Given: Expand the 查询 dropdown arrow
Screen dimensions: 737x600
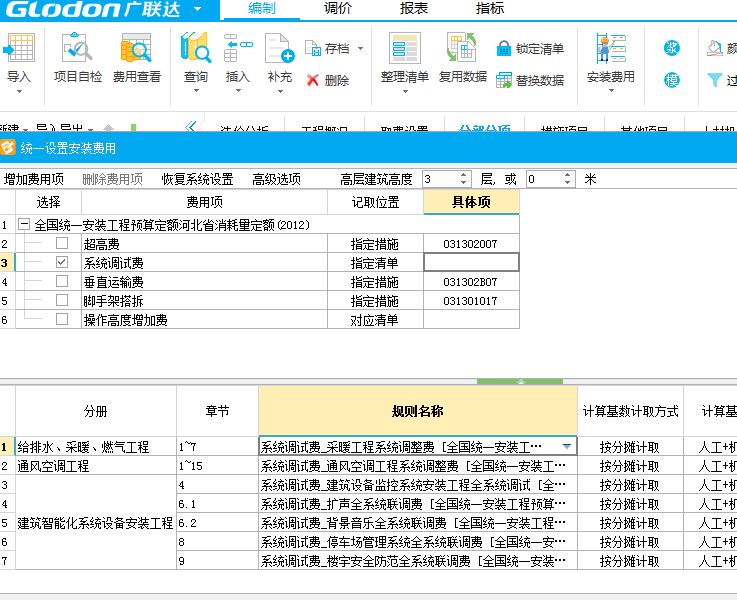Looking at the screenshot, I should [x=196, y=91].
